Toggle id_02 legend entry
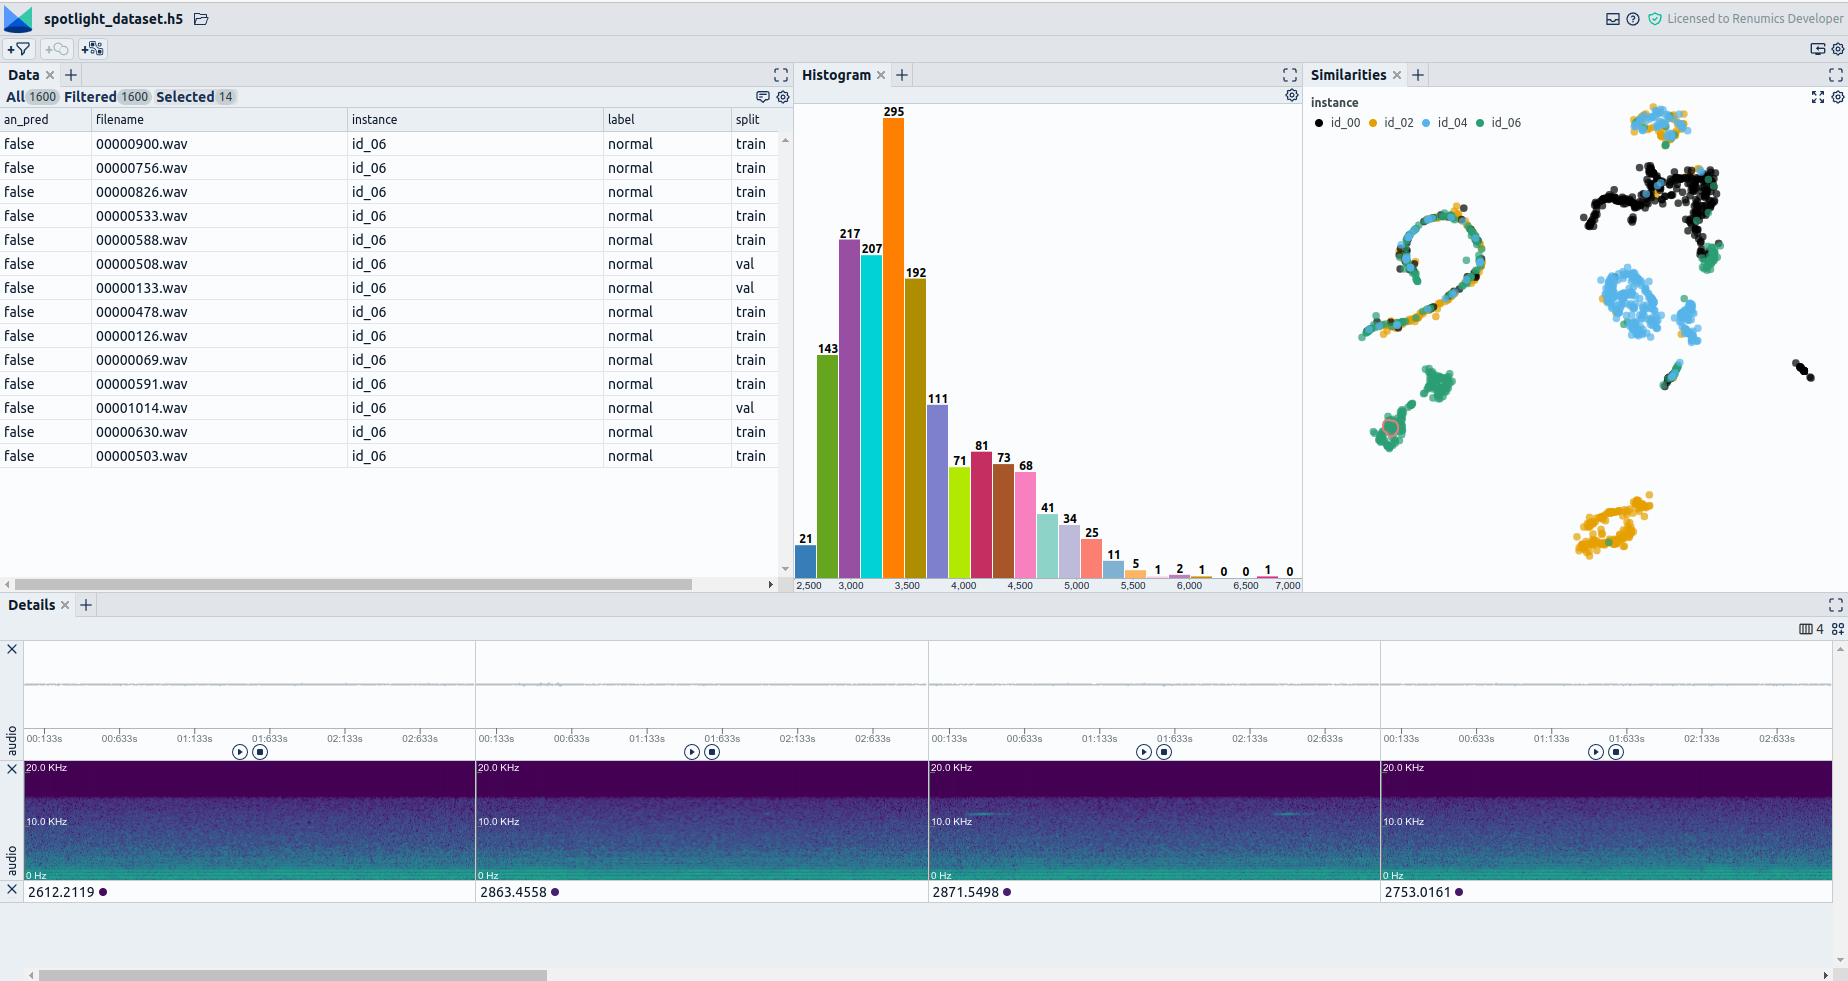 coord(1392,123)
